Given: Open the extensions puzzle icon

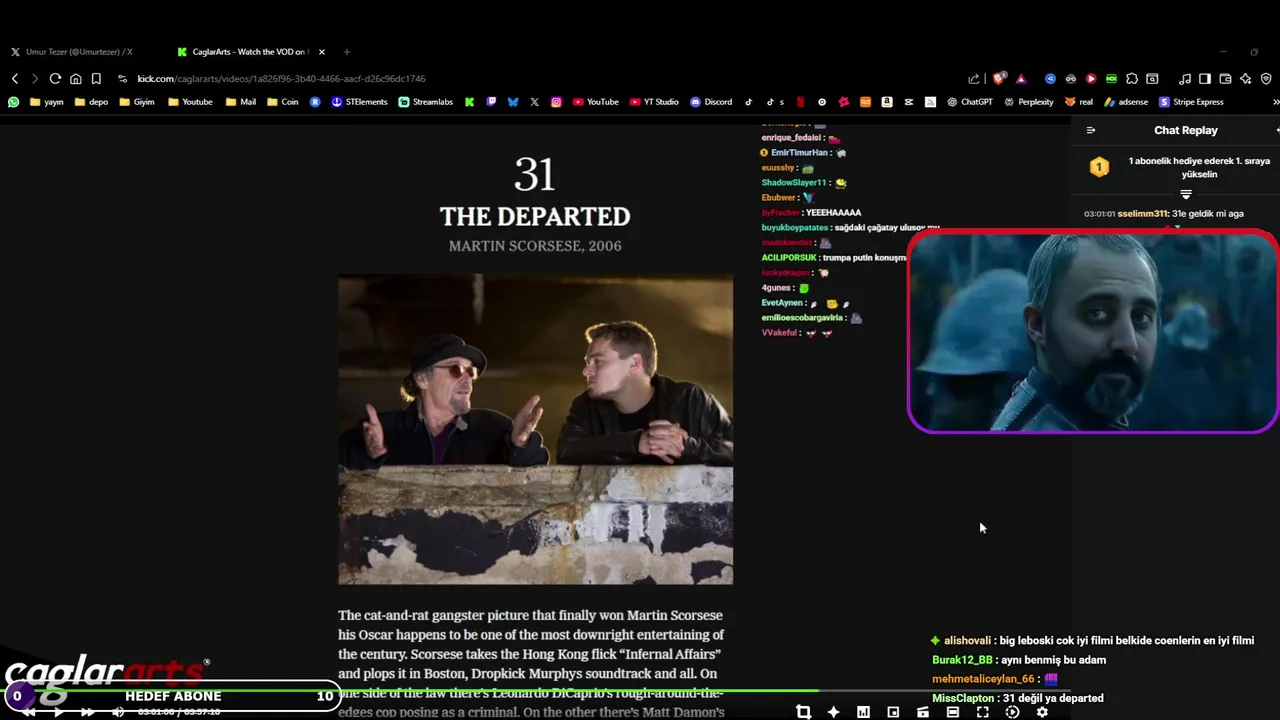Looking at the screenshot, I should click(x=1132, y=79).
